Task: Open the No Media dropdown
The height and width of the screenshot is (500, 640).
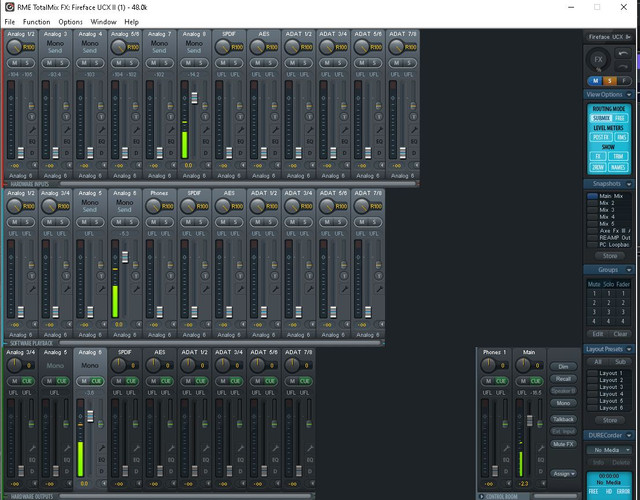Action: click(x=609, y=450)
